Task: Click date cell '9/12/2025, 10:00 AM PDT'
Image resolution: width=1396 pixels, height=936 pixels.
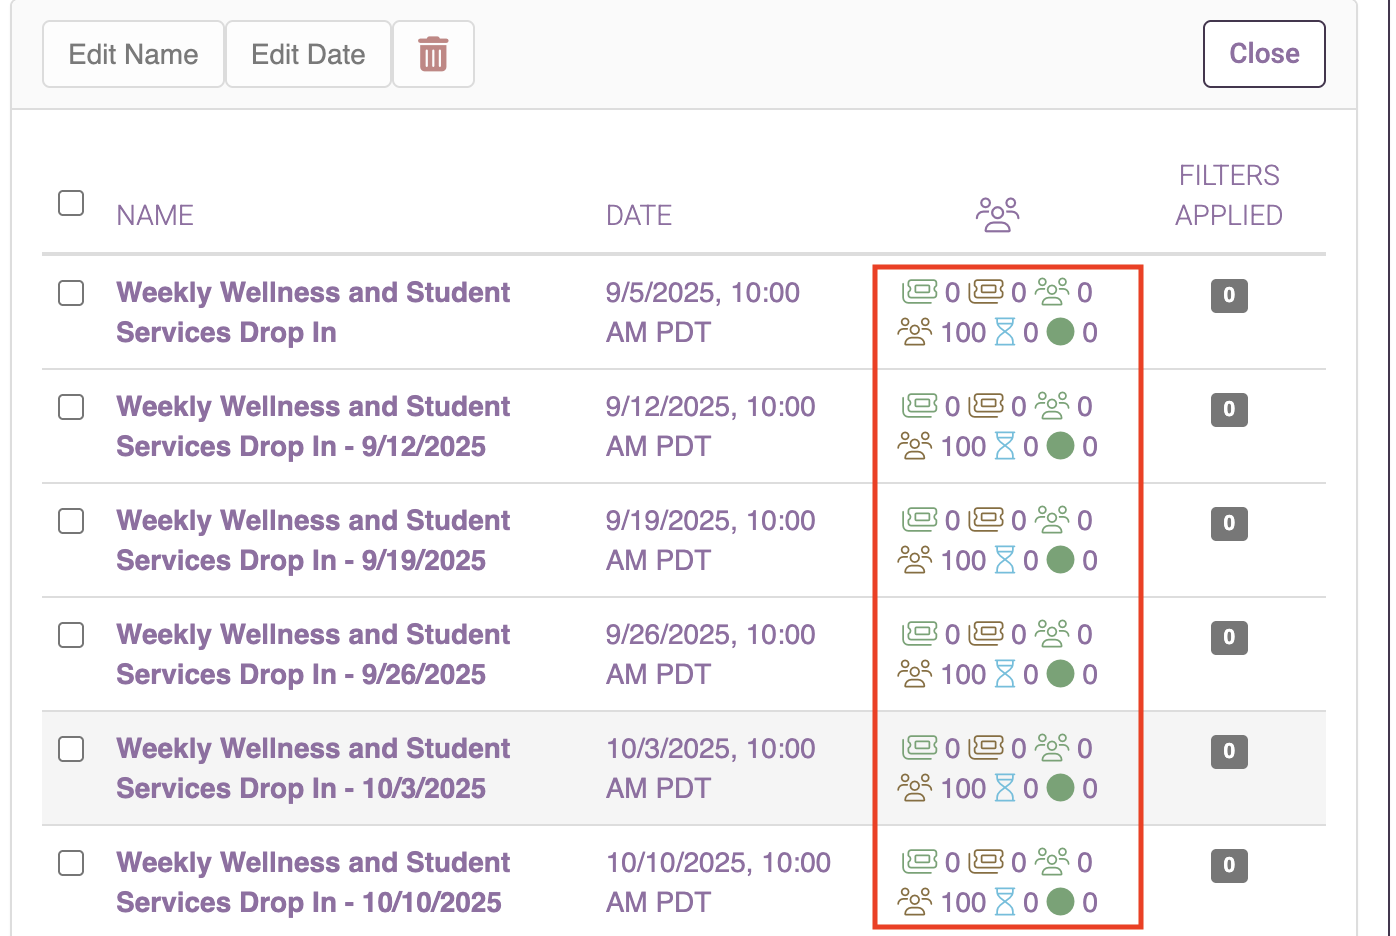Action: tap(711, 426)
